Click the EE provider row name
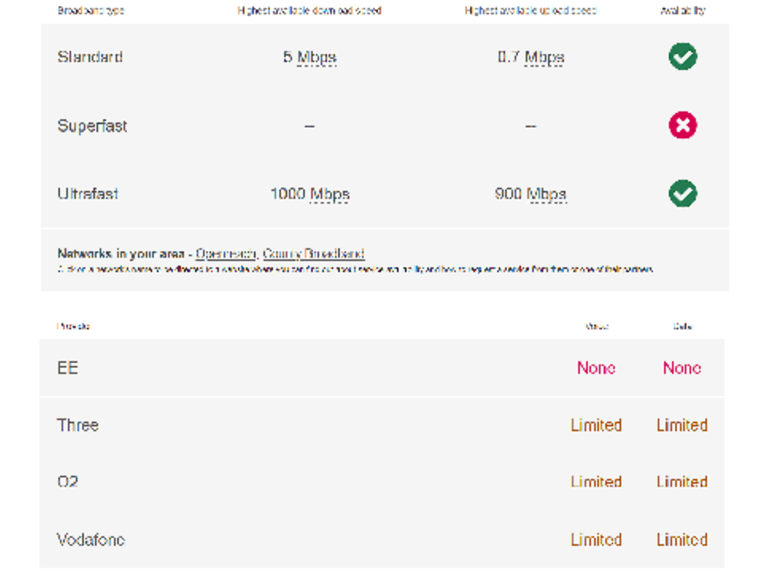 click(x=67, y=368)
